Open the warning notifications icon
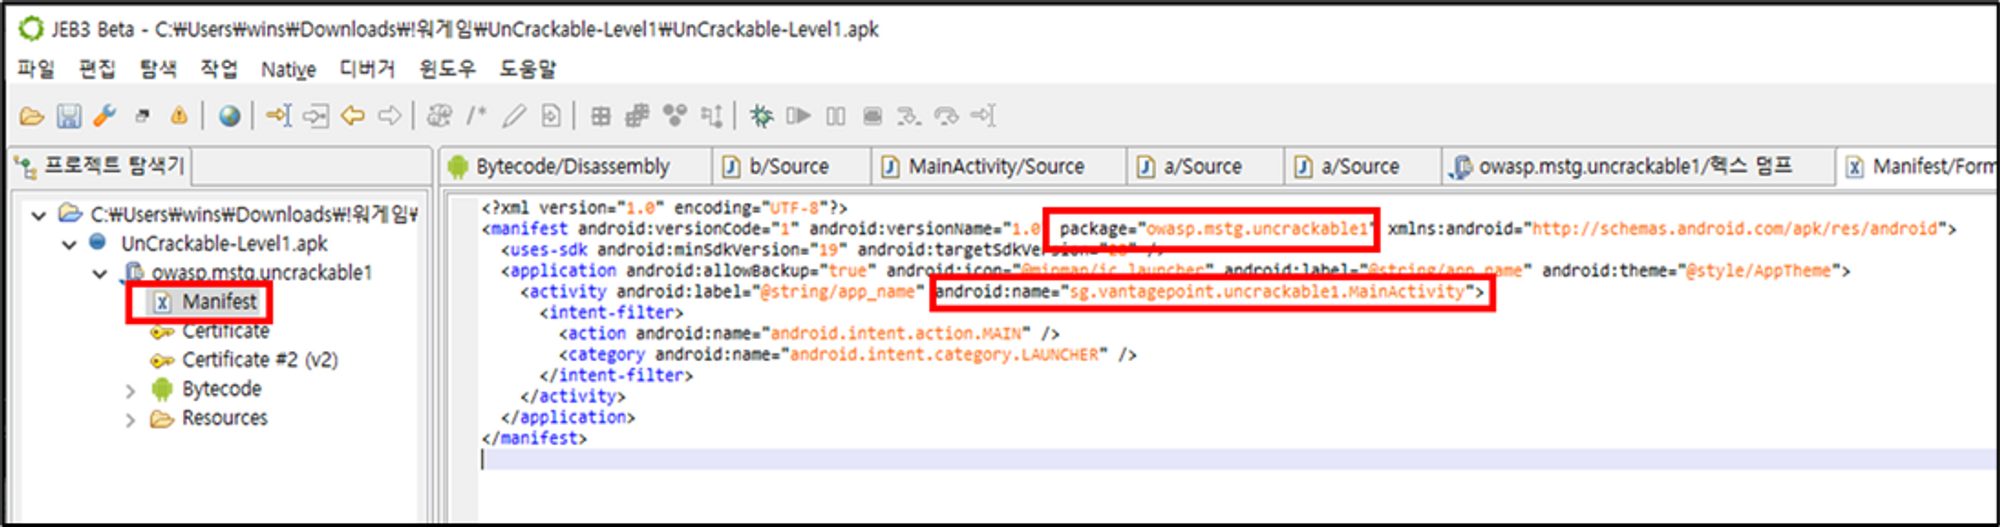The image size is (2000, 527). coord(179,116)
